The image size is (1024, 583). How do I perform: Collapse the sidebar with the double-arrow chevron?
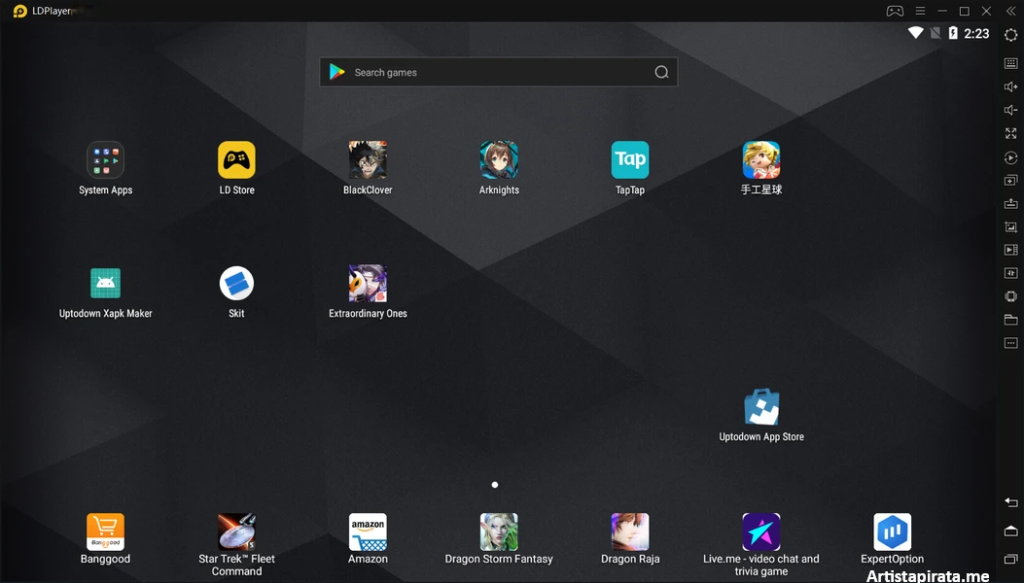point(1011,11)
